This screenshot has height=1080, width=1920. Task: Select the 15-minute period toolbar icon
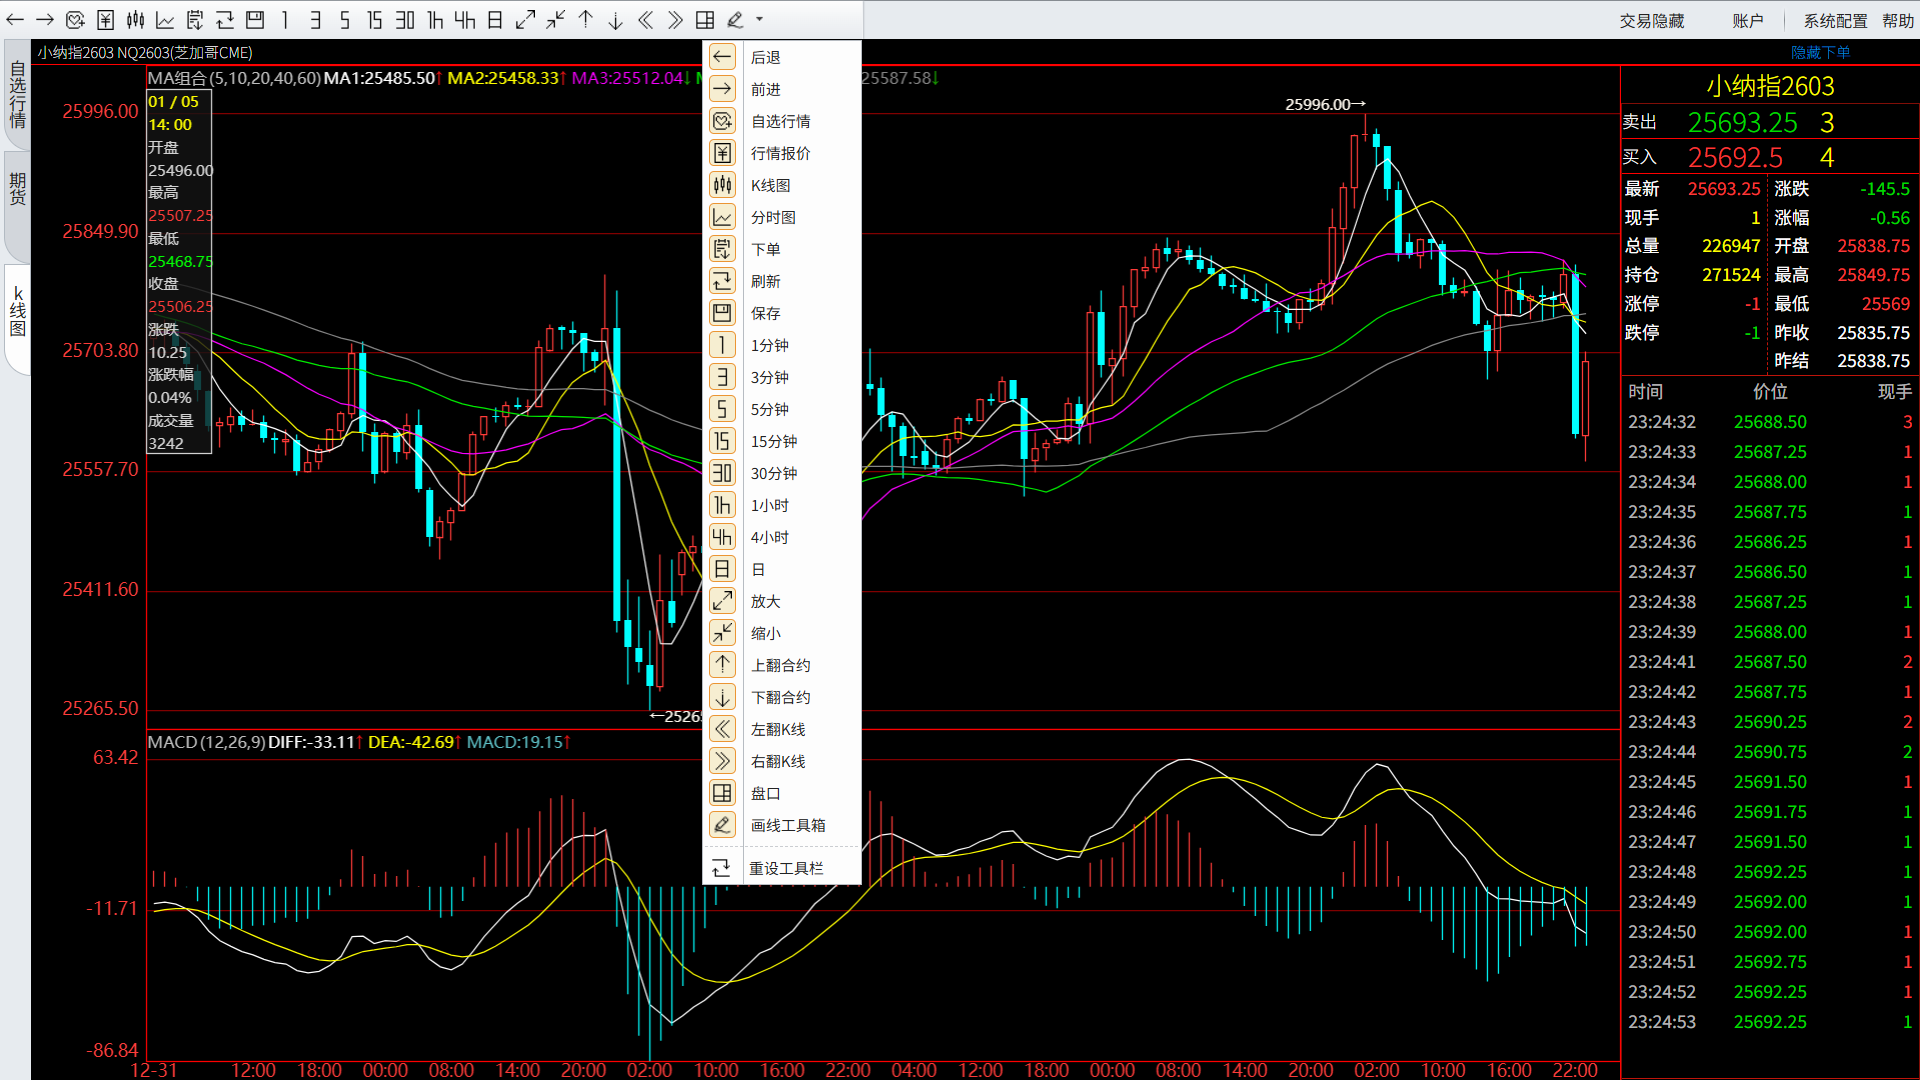[375, 20]
